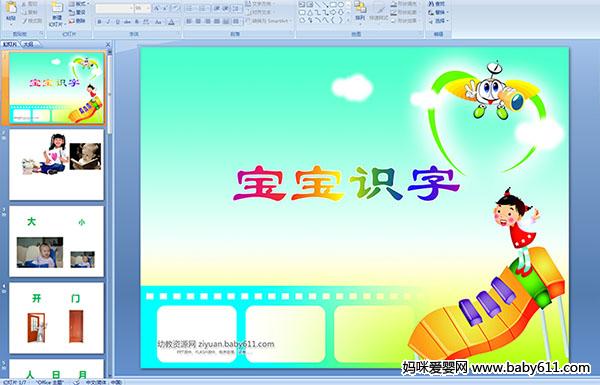The image size is (600, 385).
Task: Toggle Underline formatting
Action: point(117,22)
